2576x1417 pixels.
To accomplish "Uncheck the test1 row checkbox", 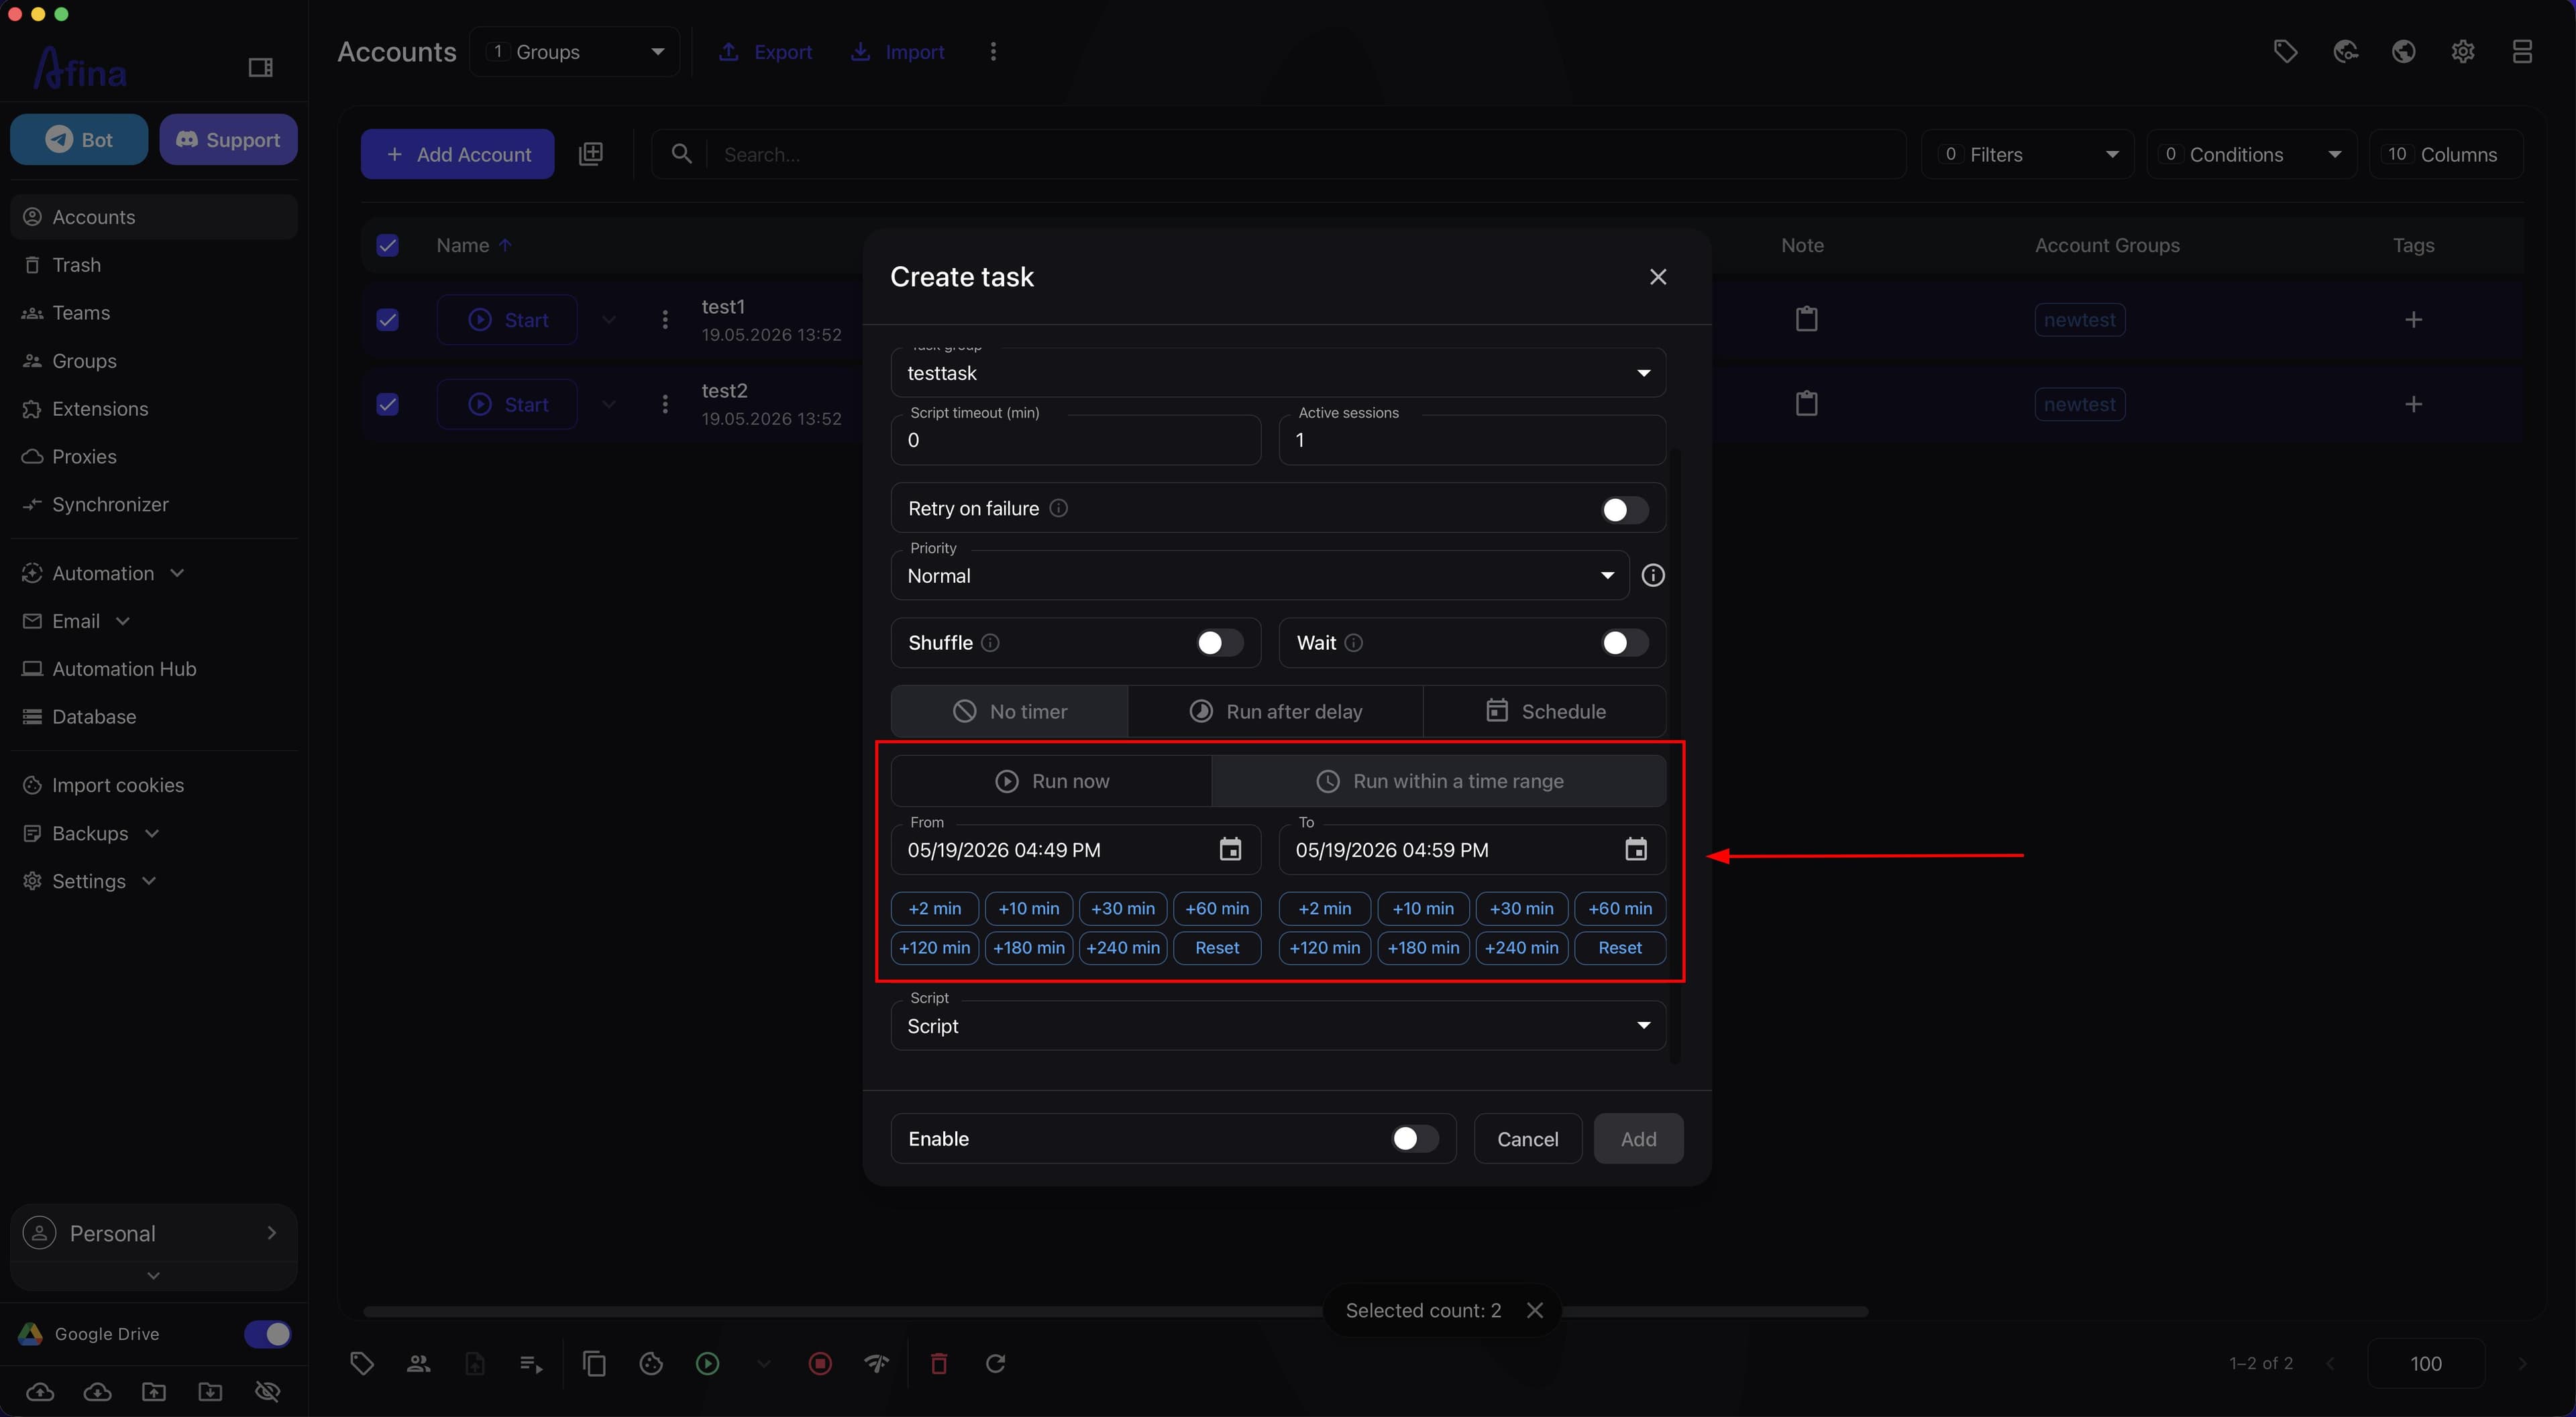I will (388, 319).
